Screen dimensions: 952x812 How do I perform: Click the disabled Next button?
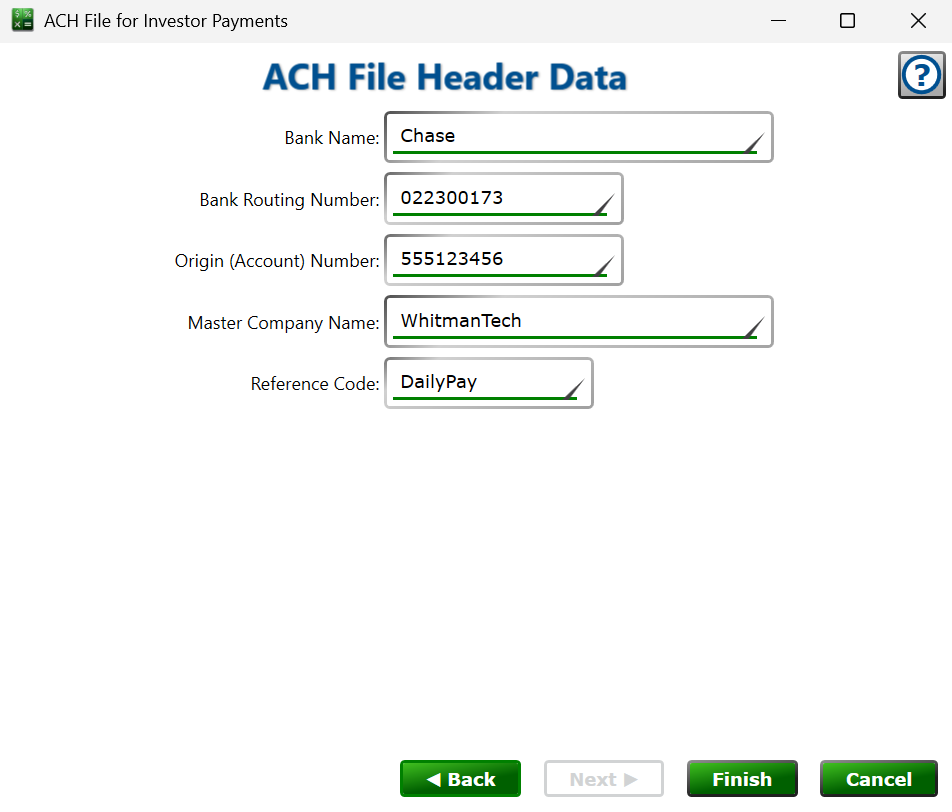[604, 778]
